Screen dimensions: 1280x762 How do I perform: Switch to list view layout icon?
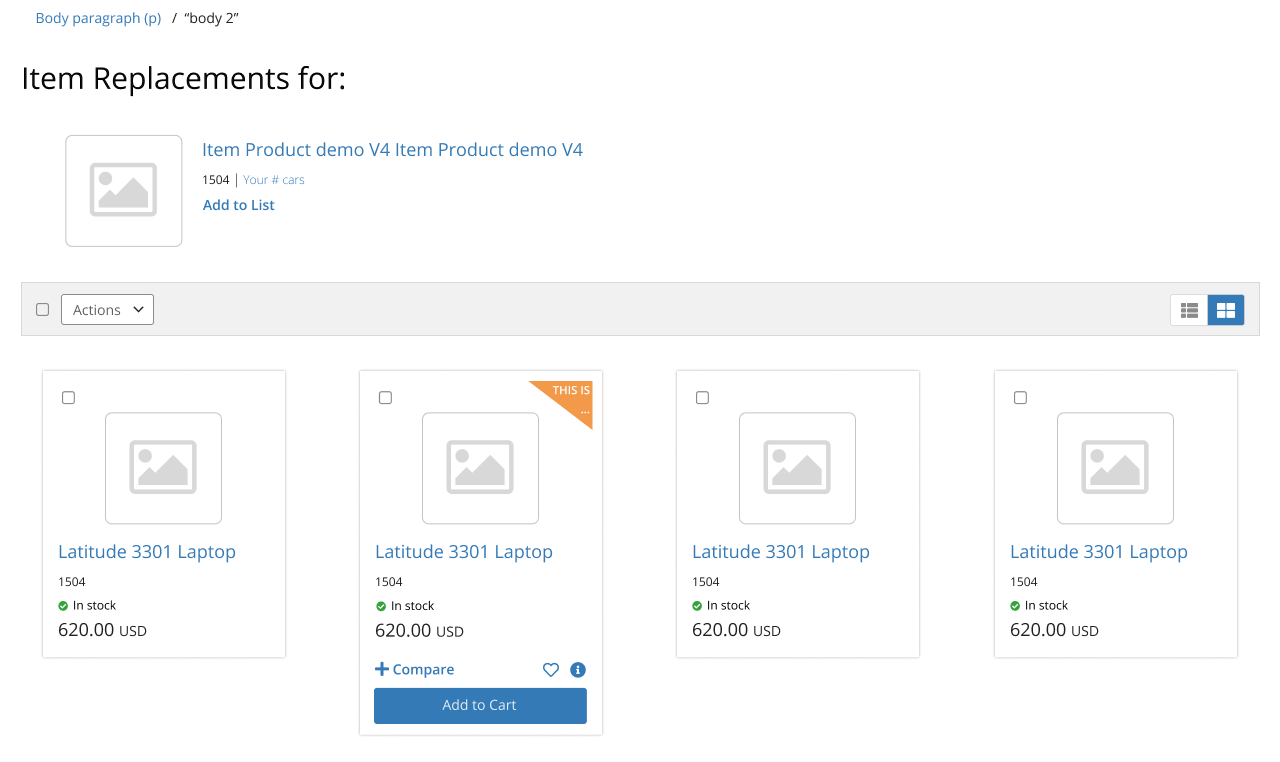1189,310
